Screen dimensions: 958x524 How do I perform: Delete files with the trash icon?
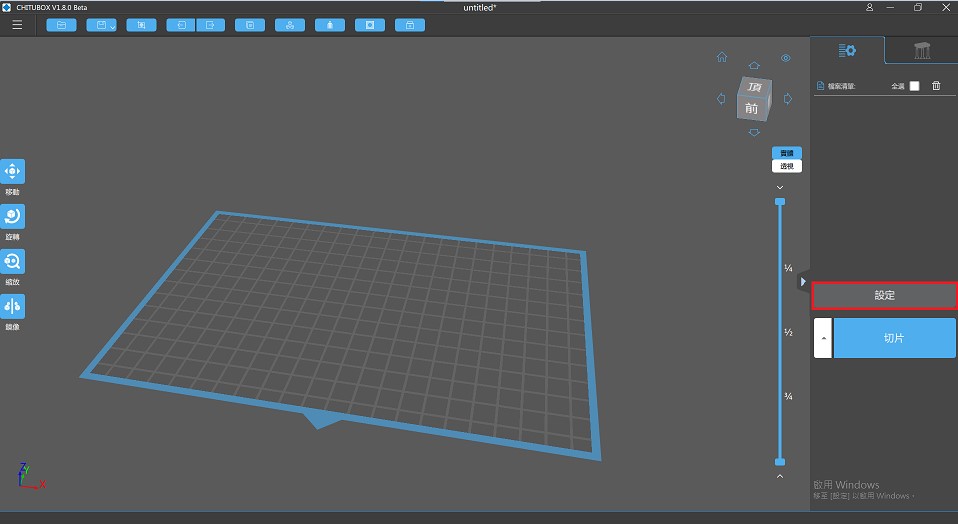[936, 86]
